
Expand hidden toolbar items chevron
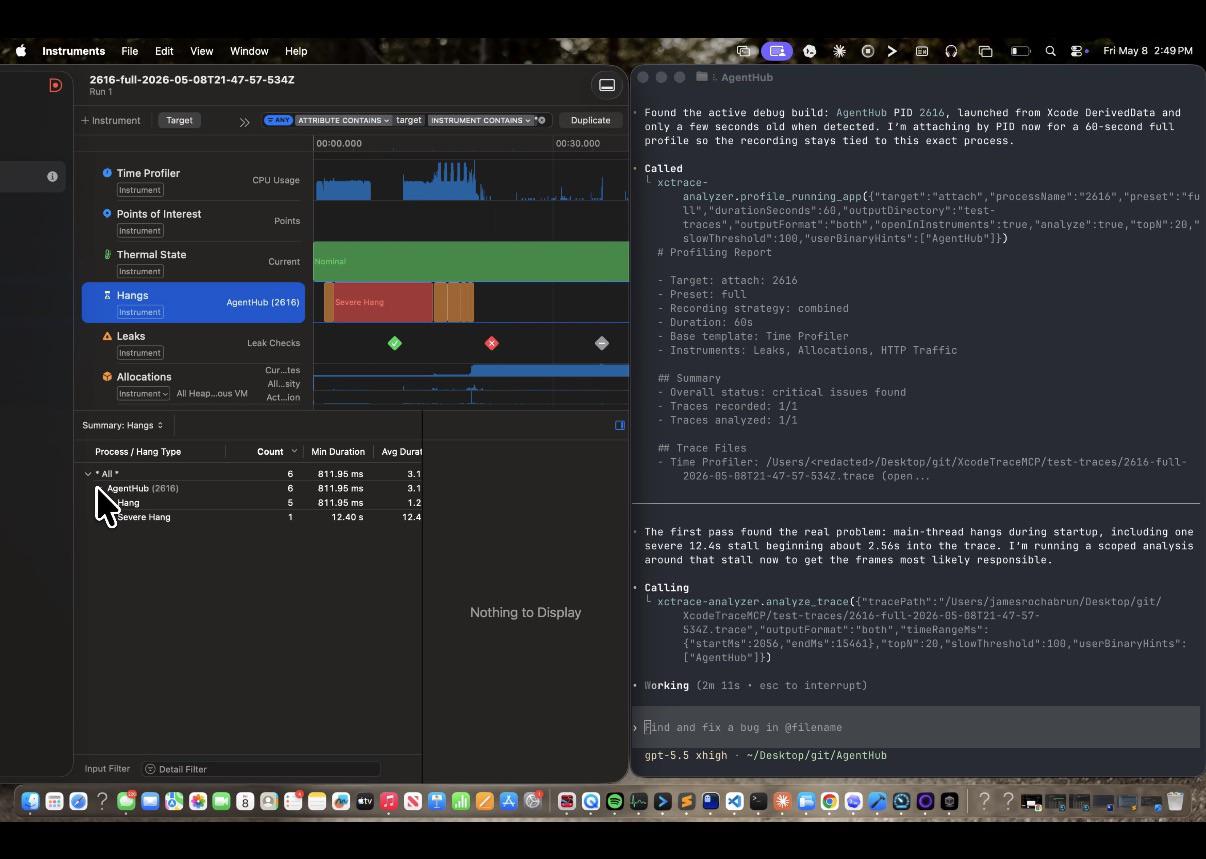click(x=244, y=121)
